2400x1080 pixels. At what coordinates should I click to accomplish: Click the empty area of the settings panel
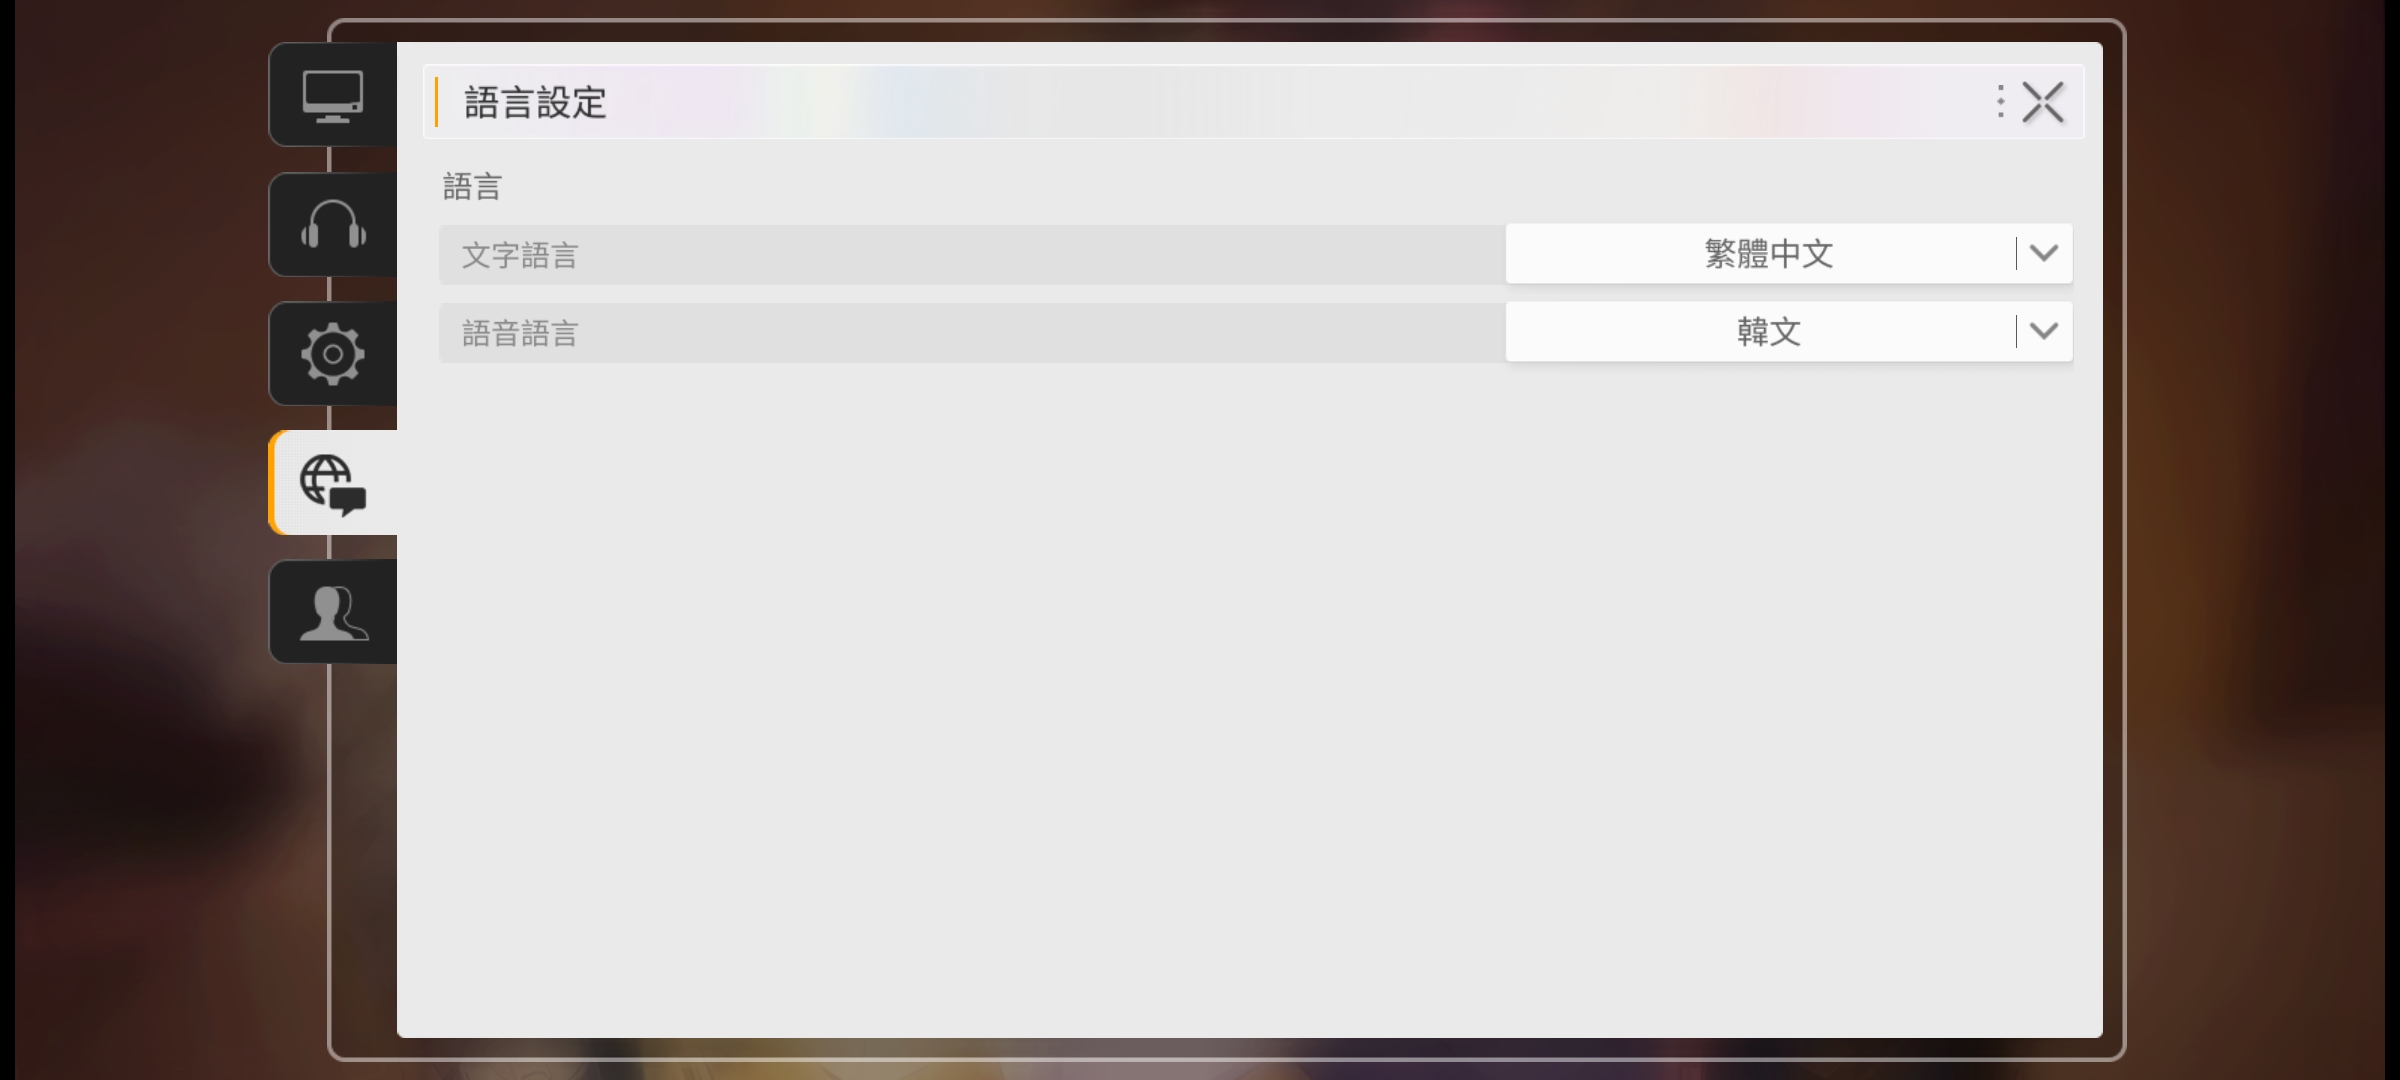click(x=1250, y=700)
